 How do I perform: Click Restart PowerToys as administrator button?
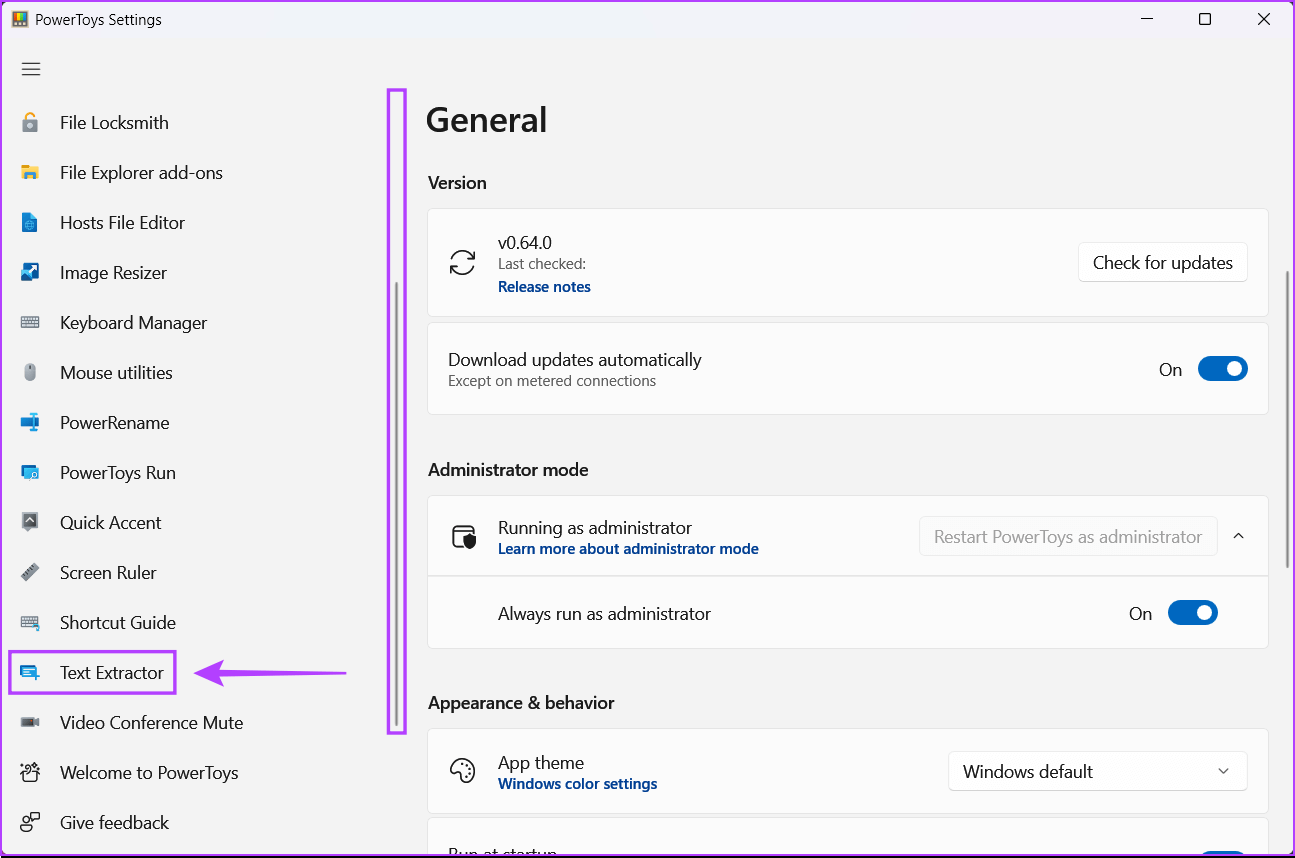[x=1068, y=536]
